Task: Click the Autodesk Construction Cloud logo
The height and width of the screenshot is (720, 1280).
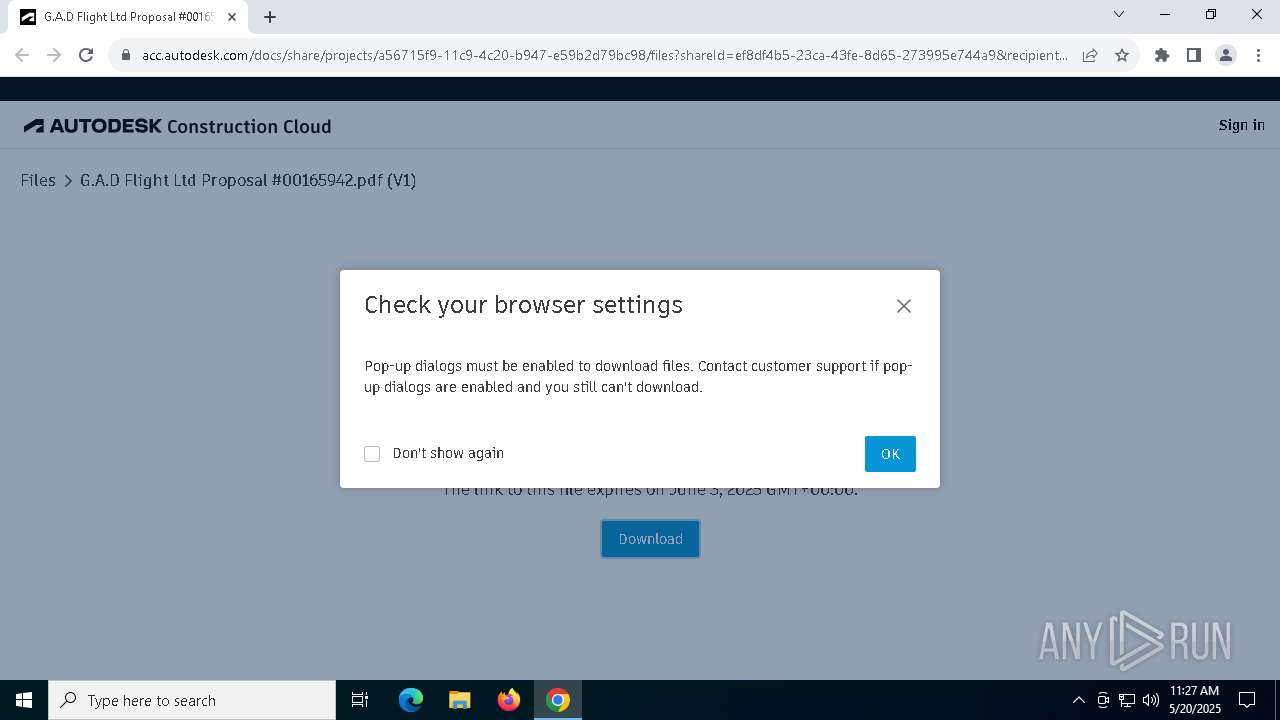Action: (x=177, y=126)
